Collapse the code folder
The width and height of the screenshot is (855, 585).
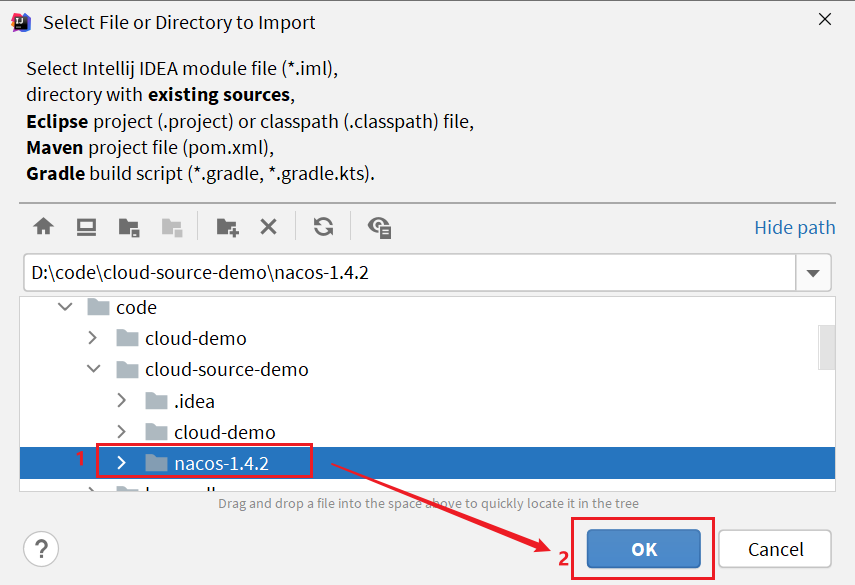click(64, 308)
